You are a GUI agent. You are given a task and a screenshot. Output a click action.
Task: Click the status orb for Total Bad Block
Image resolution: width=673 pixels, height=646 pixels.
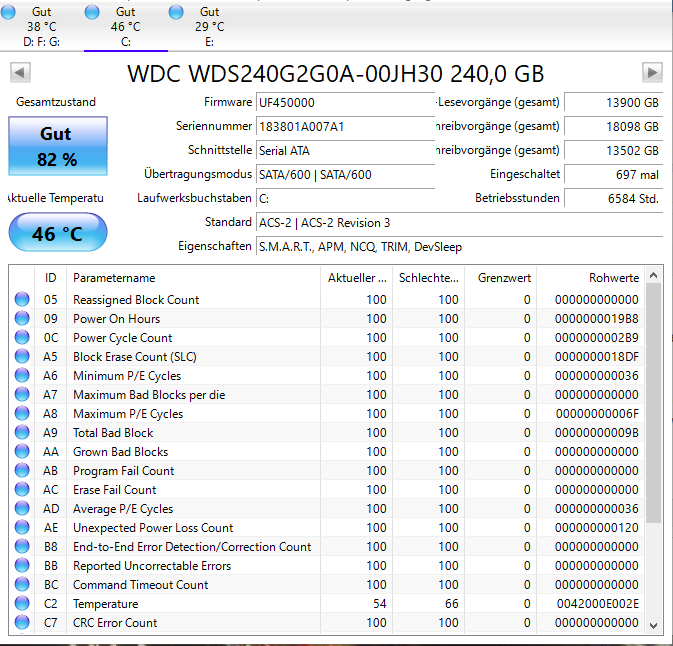22,432
